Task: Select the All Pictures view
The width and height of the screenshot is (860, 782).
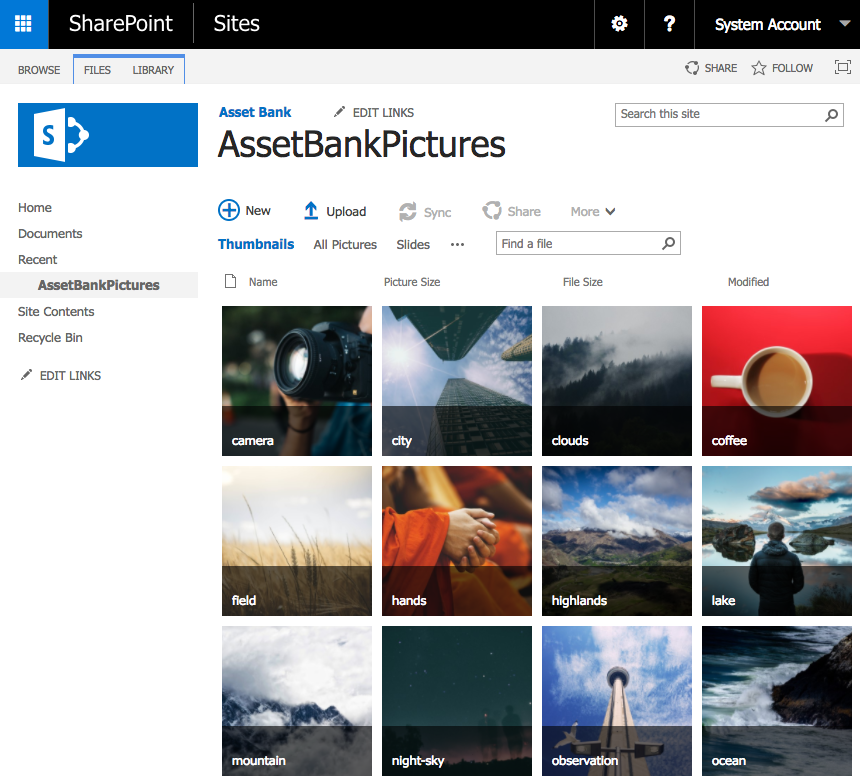Action: tap(344, 244)
